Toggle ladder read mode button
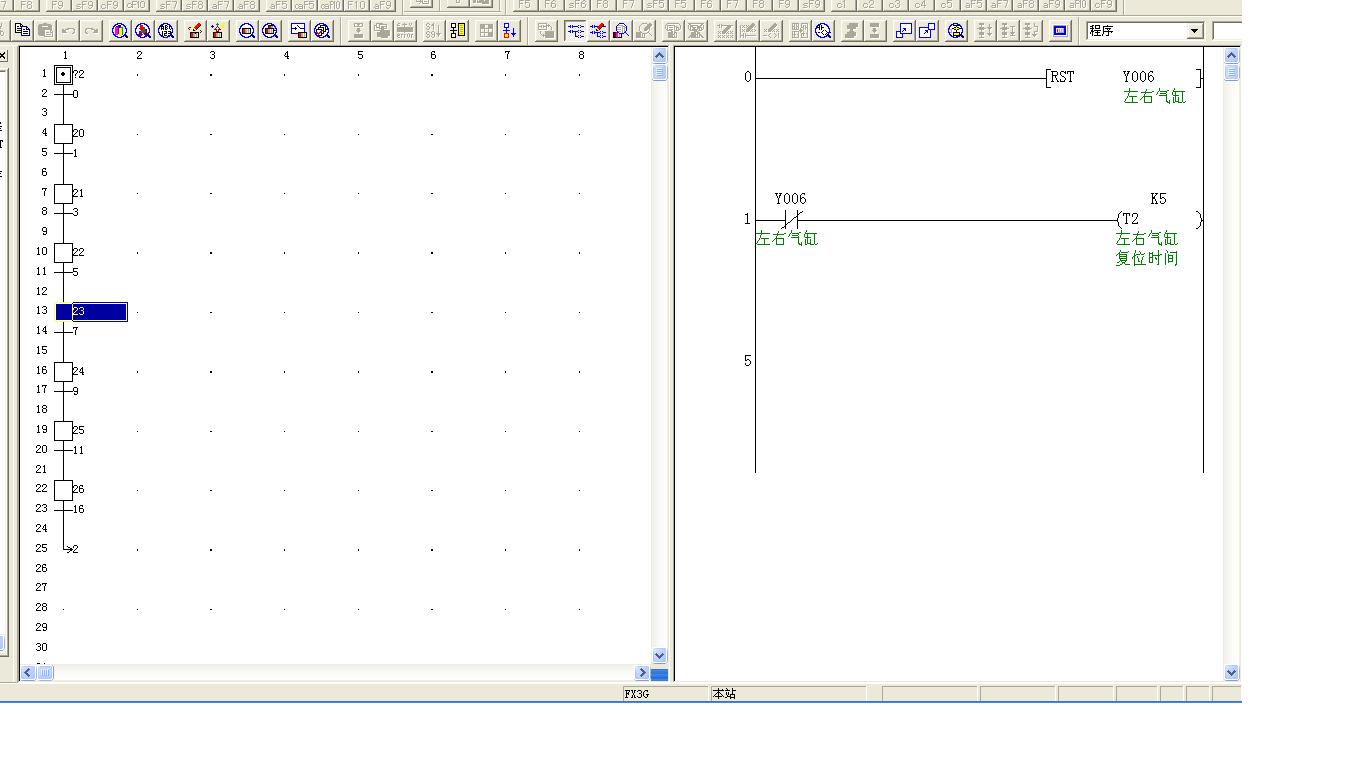1366x768 pixels. tap(575, 31)
